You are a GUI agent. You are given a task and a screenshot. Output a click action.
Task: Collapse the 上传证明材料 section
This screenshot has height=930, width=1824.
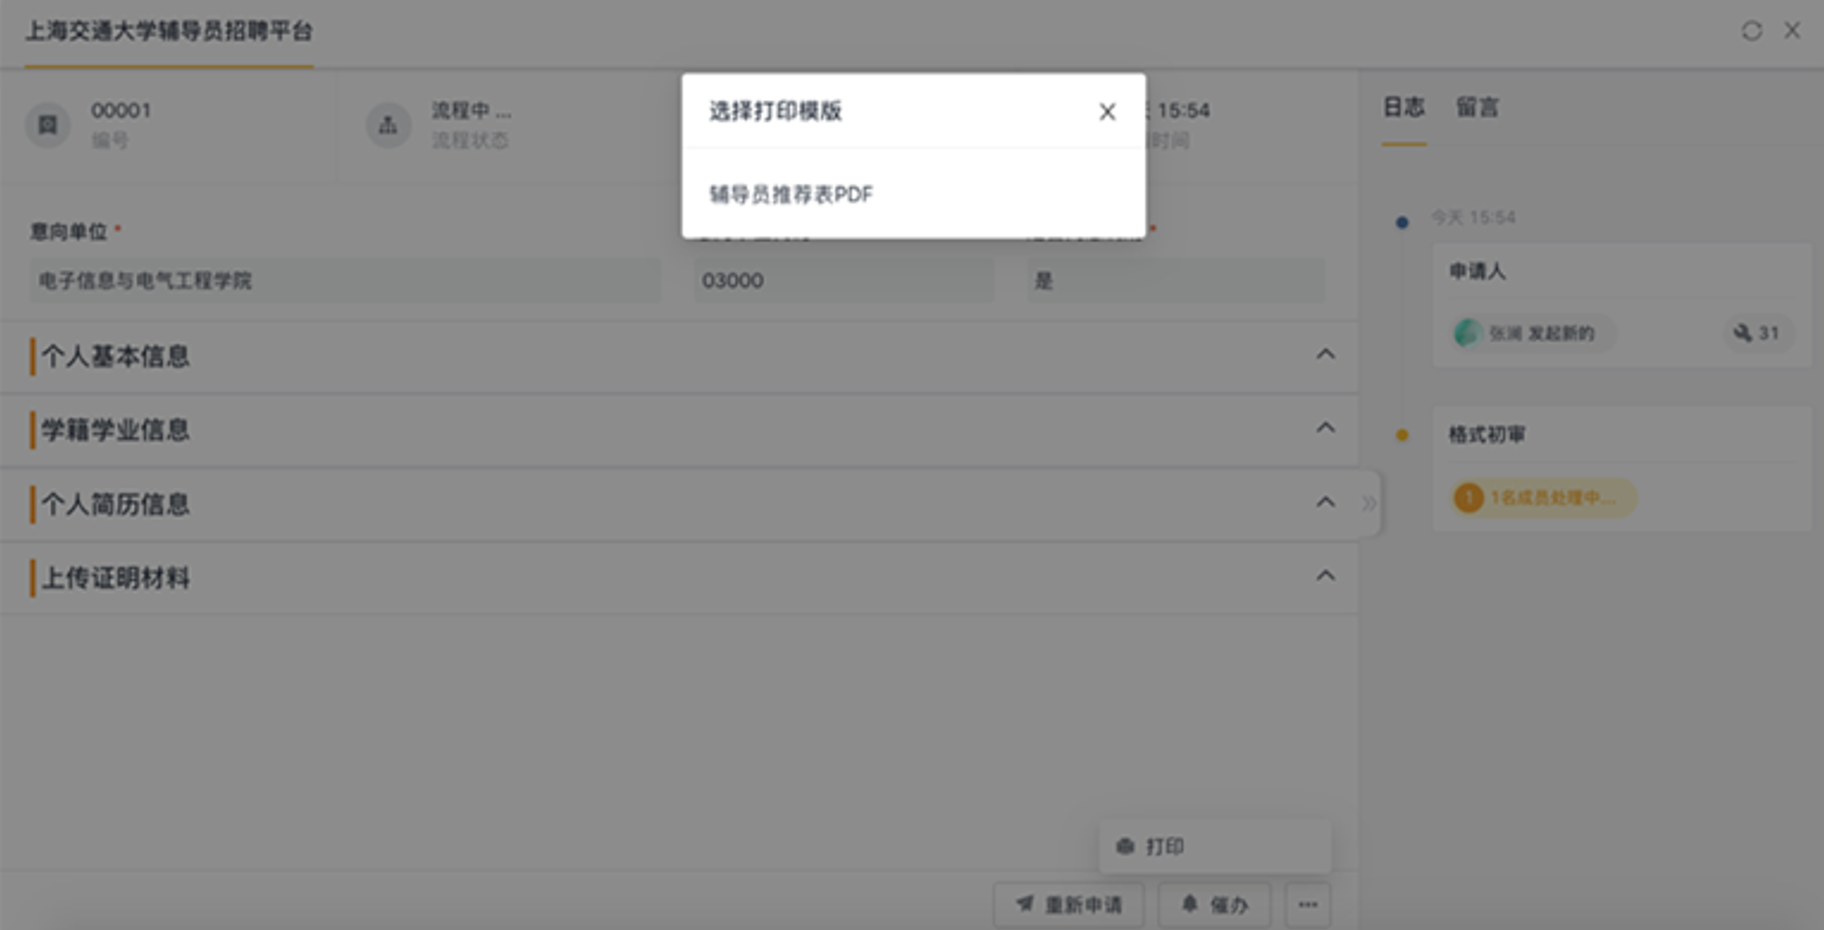[1325, 576]
